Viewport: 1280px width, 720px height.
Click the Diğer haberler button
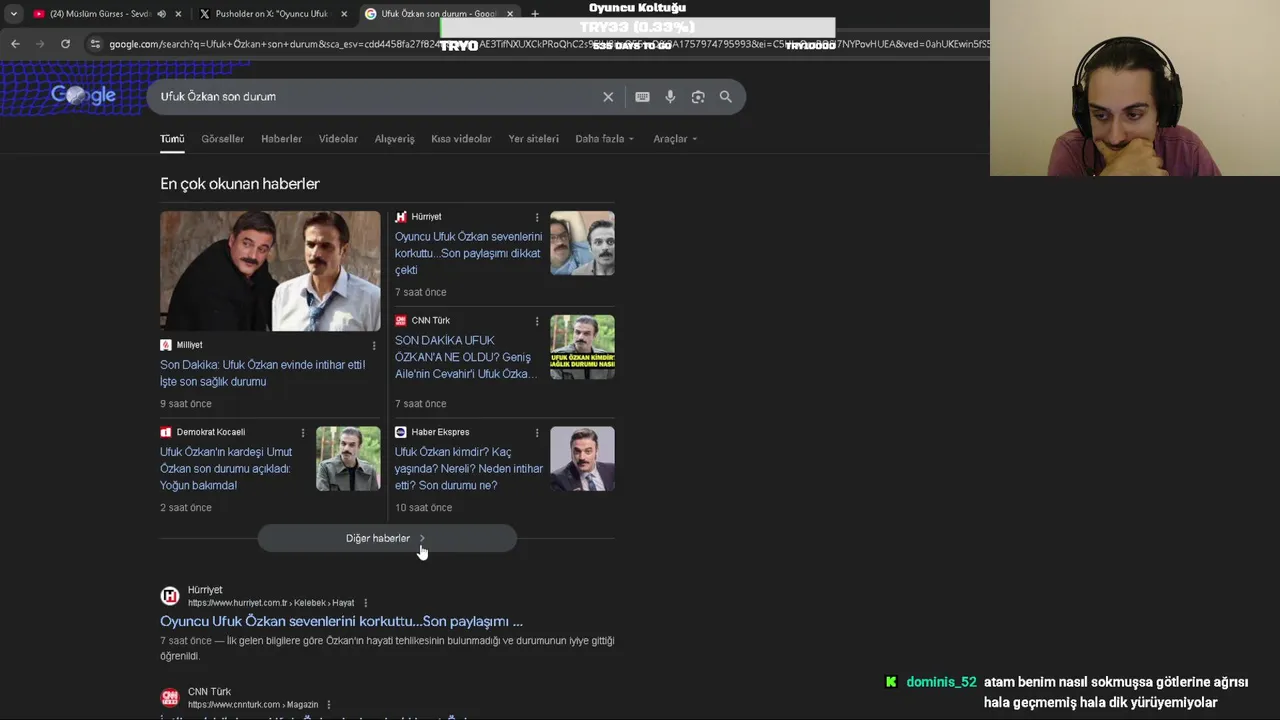[387, 538]
